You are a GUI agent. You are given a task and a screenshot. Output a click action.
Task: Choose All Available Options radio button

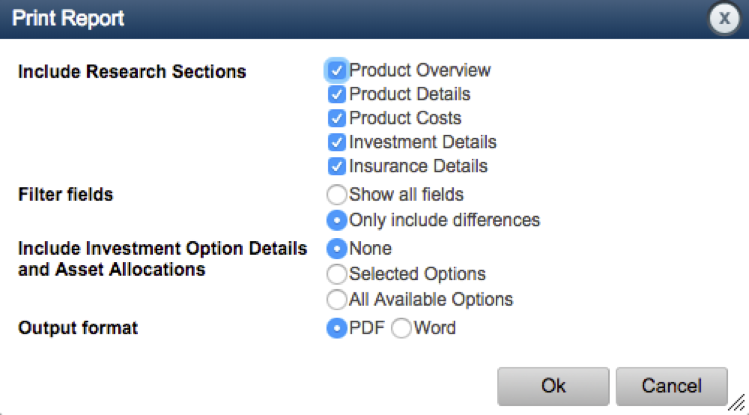[x=337, y=299]
